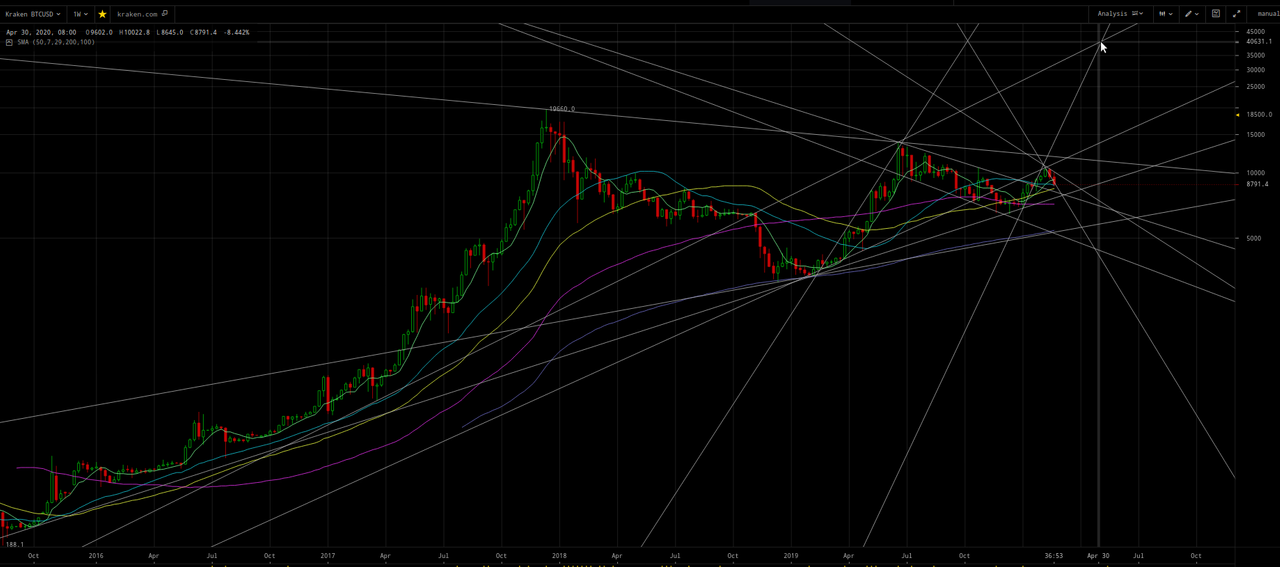Viewport: 1280px width, 567px height.
Task: Toggle fullscreen with the expand arrows icon
Action: coord(1237,14)
